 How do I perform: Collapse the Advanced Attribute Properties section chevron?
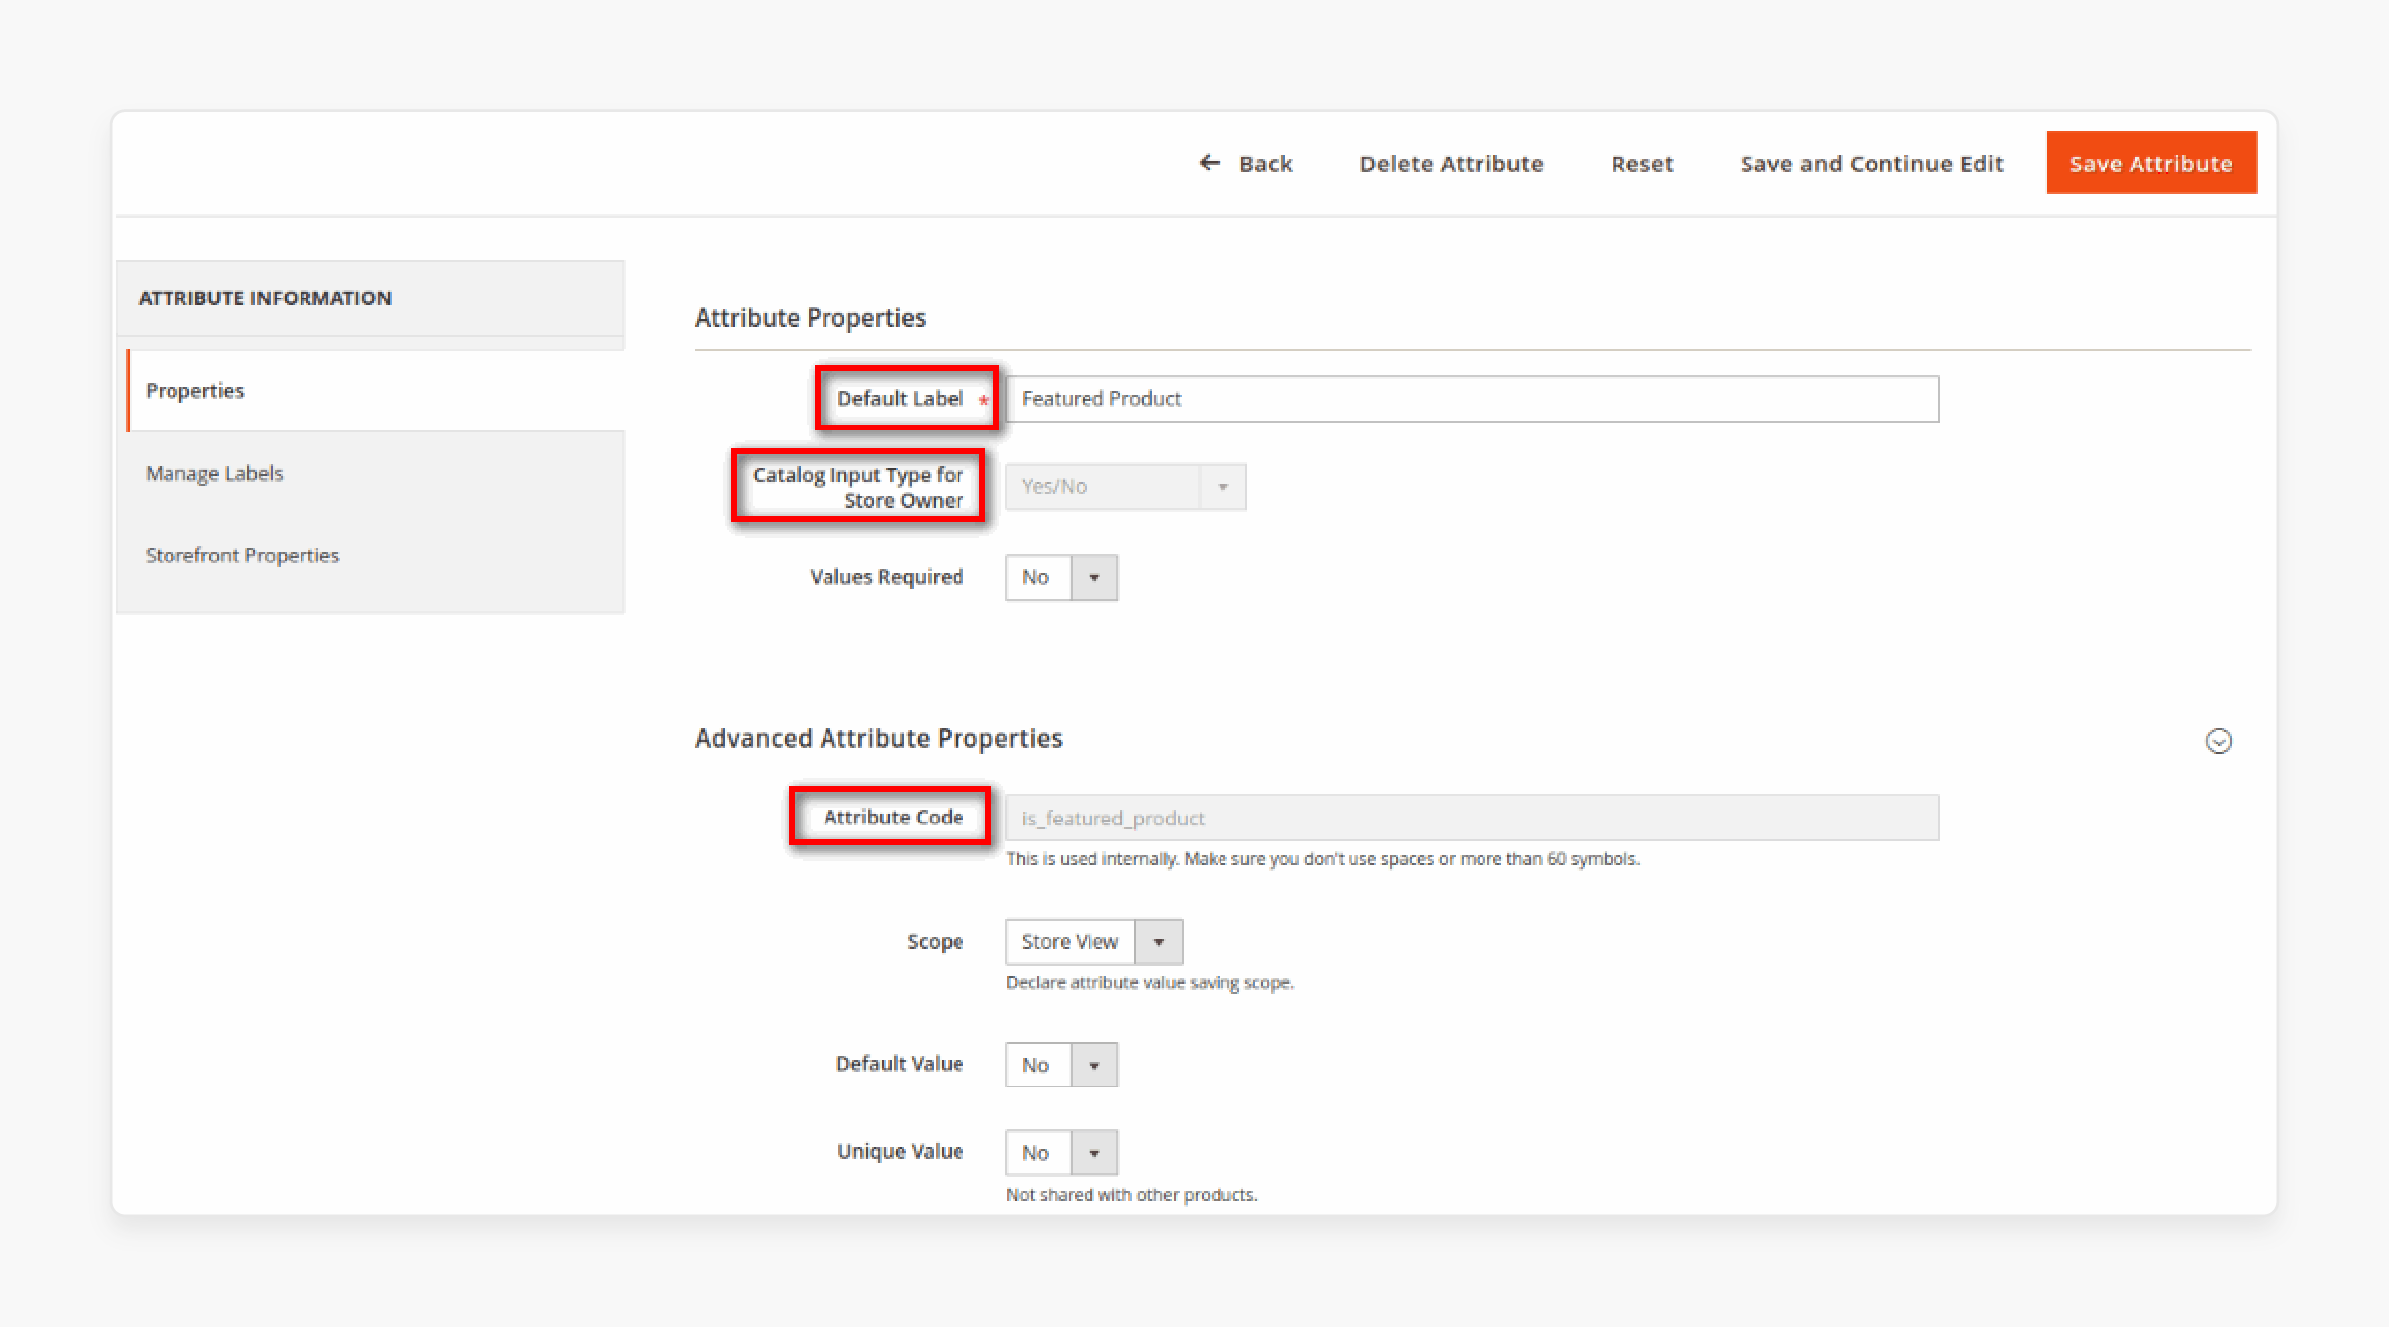[2219, 741]
